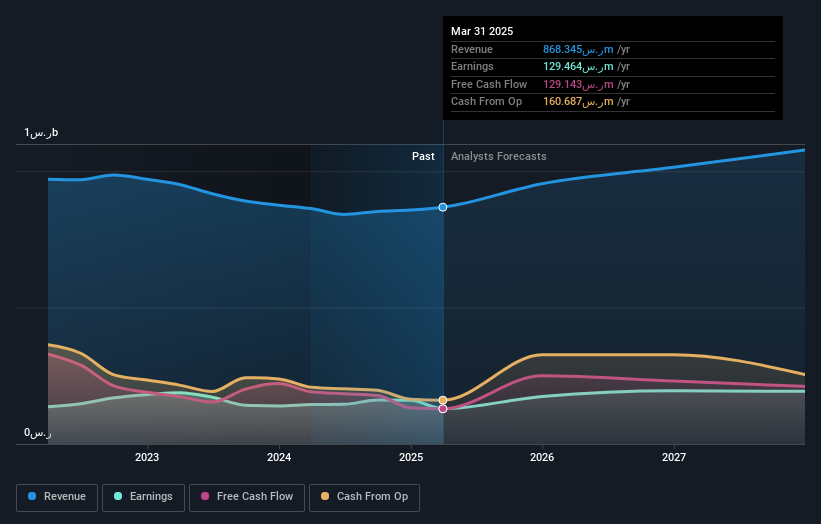Viewport: 821px width, 524px height.
Task: Click the 2026 x-axis label
Action: coord(542,458)
